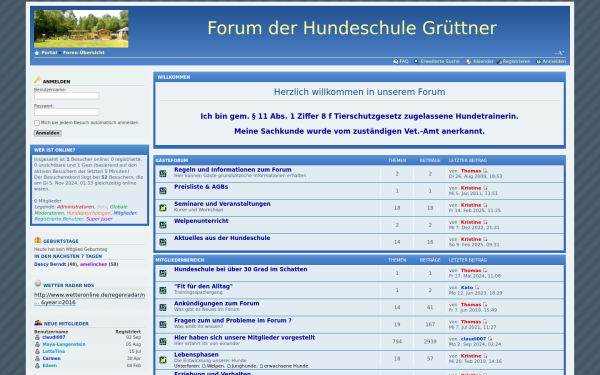Open latest post icon in Seminare und Veranstaltungen row
Image resolution: width=600 pixels, height=375 pixels.
485,205
